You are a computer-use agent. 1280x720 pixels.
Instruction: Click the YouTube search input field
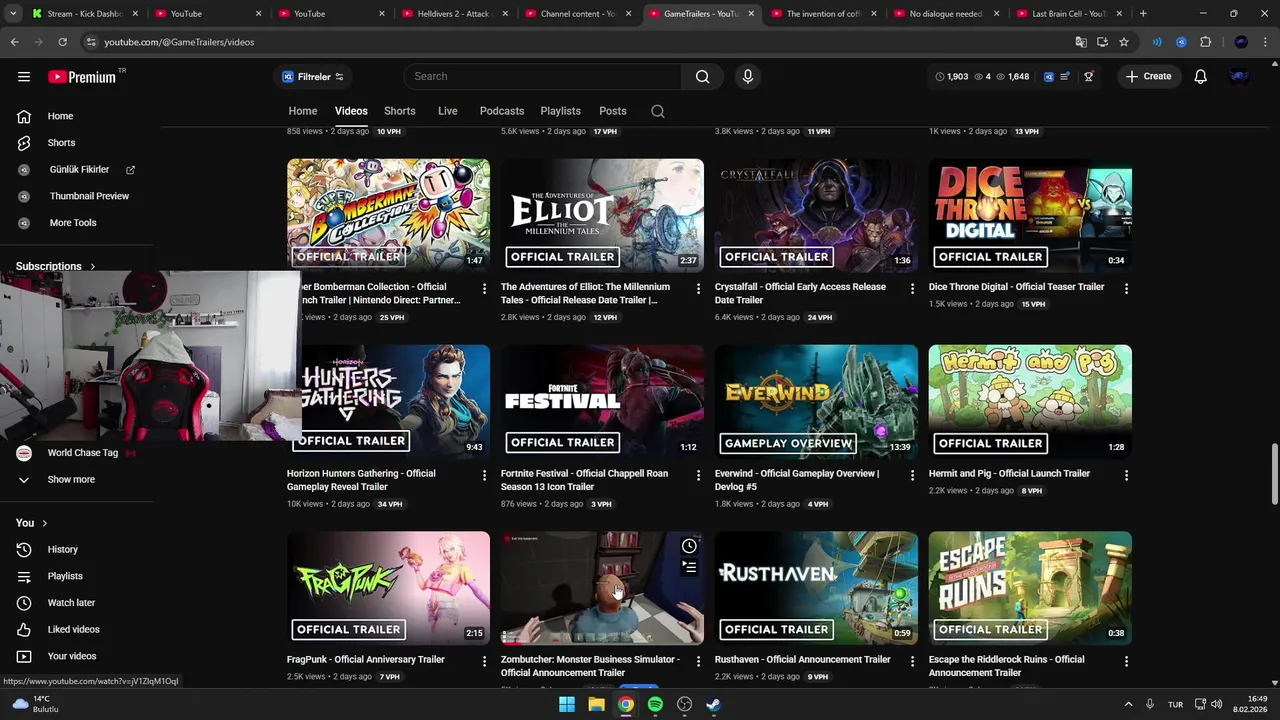(x=543, y=76)
